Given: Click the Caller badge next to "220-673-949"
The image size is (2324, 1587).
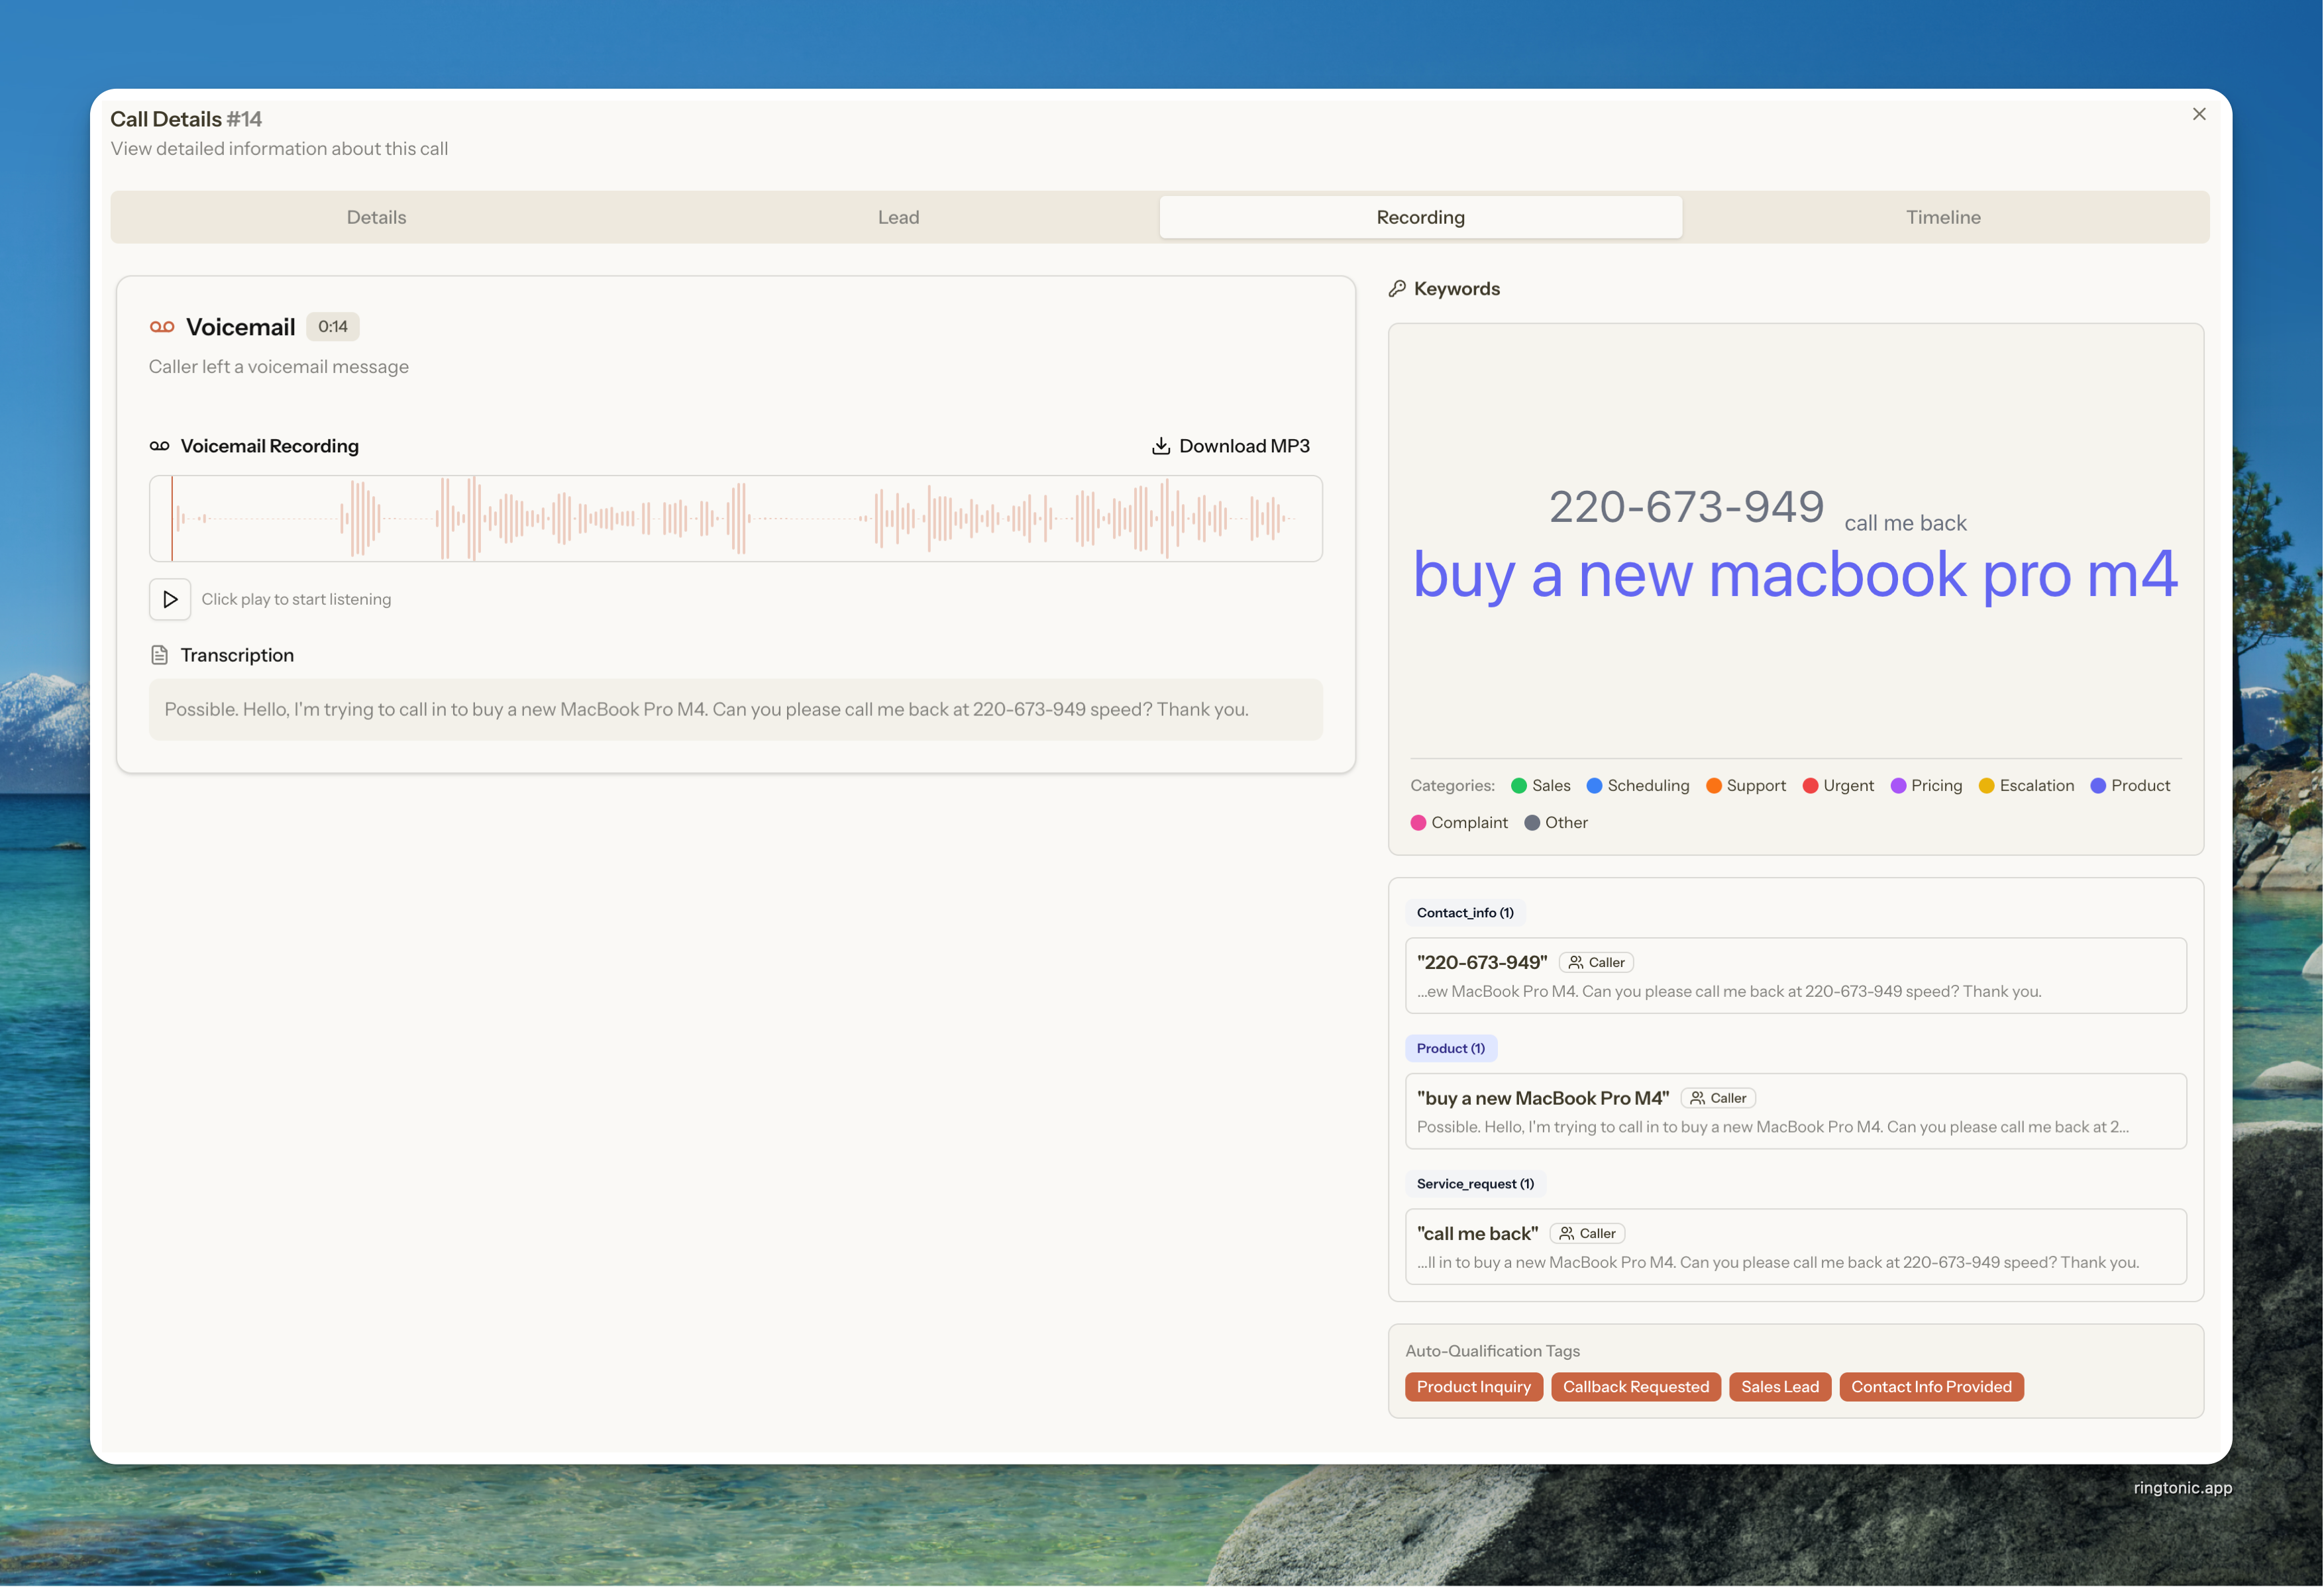Looking at the screenshot, I should pyautogui.click(x=1596, y=962).
